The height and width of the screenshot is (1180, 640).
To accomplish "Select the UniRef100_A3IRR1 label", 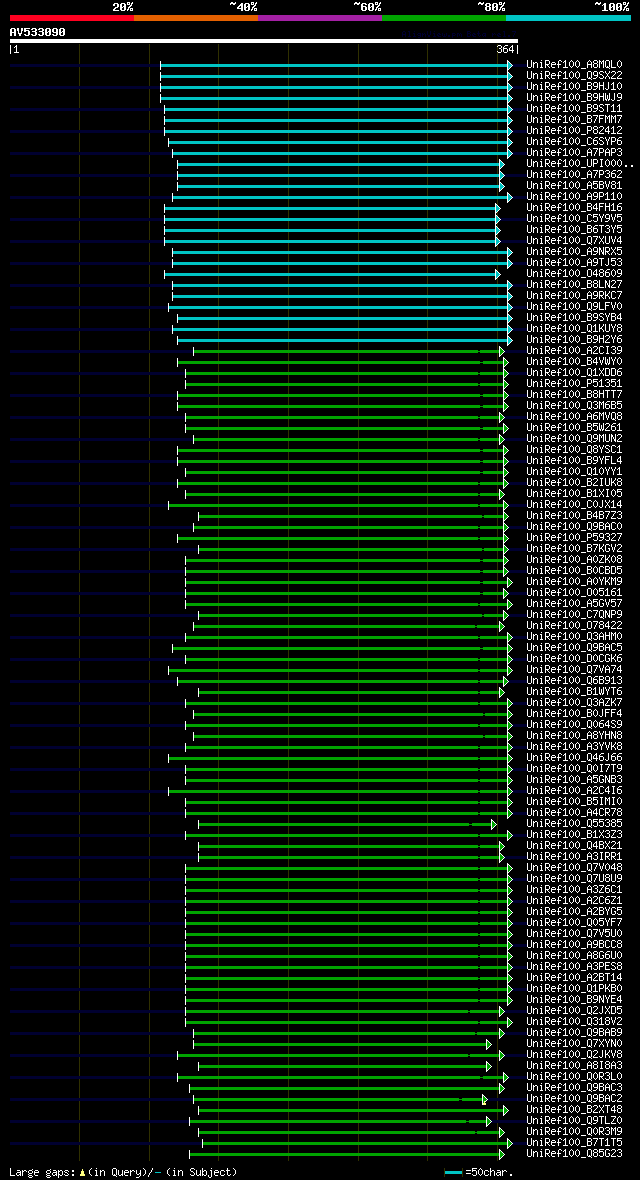I will point(574,856).
